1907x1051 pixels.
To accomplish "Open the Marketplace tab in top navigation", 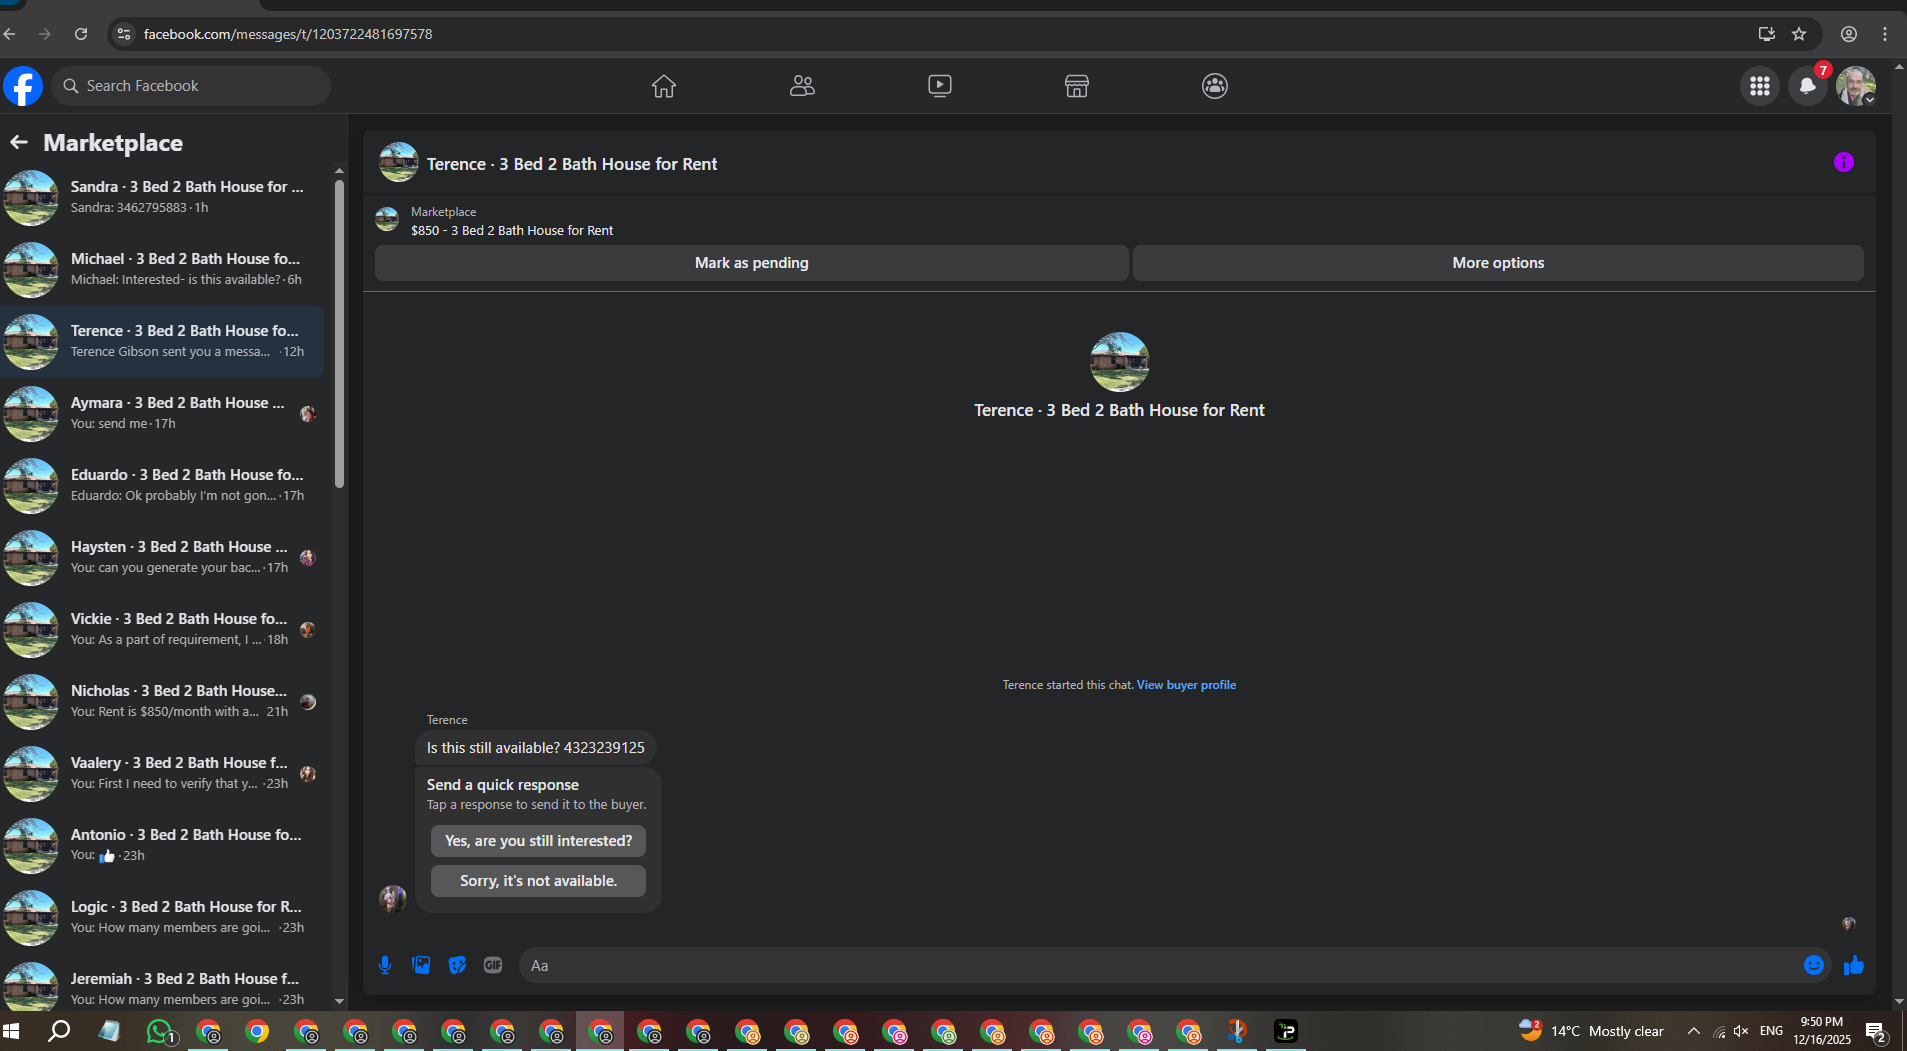I will point(1077,86).
